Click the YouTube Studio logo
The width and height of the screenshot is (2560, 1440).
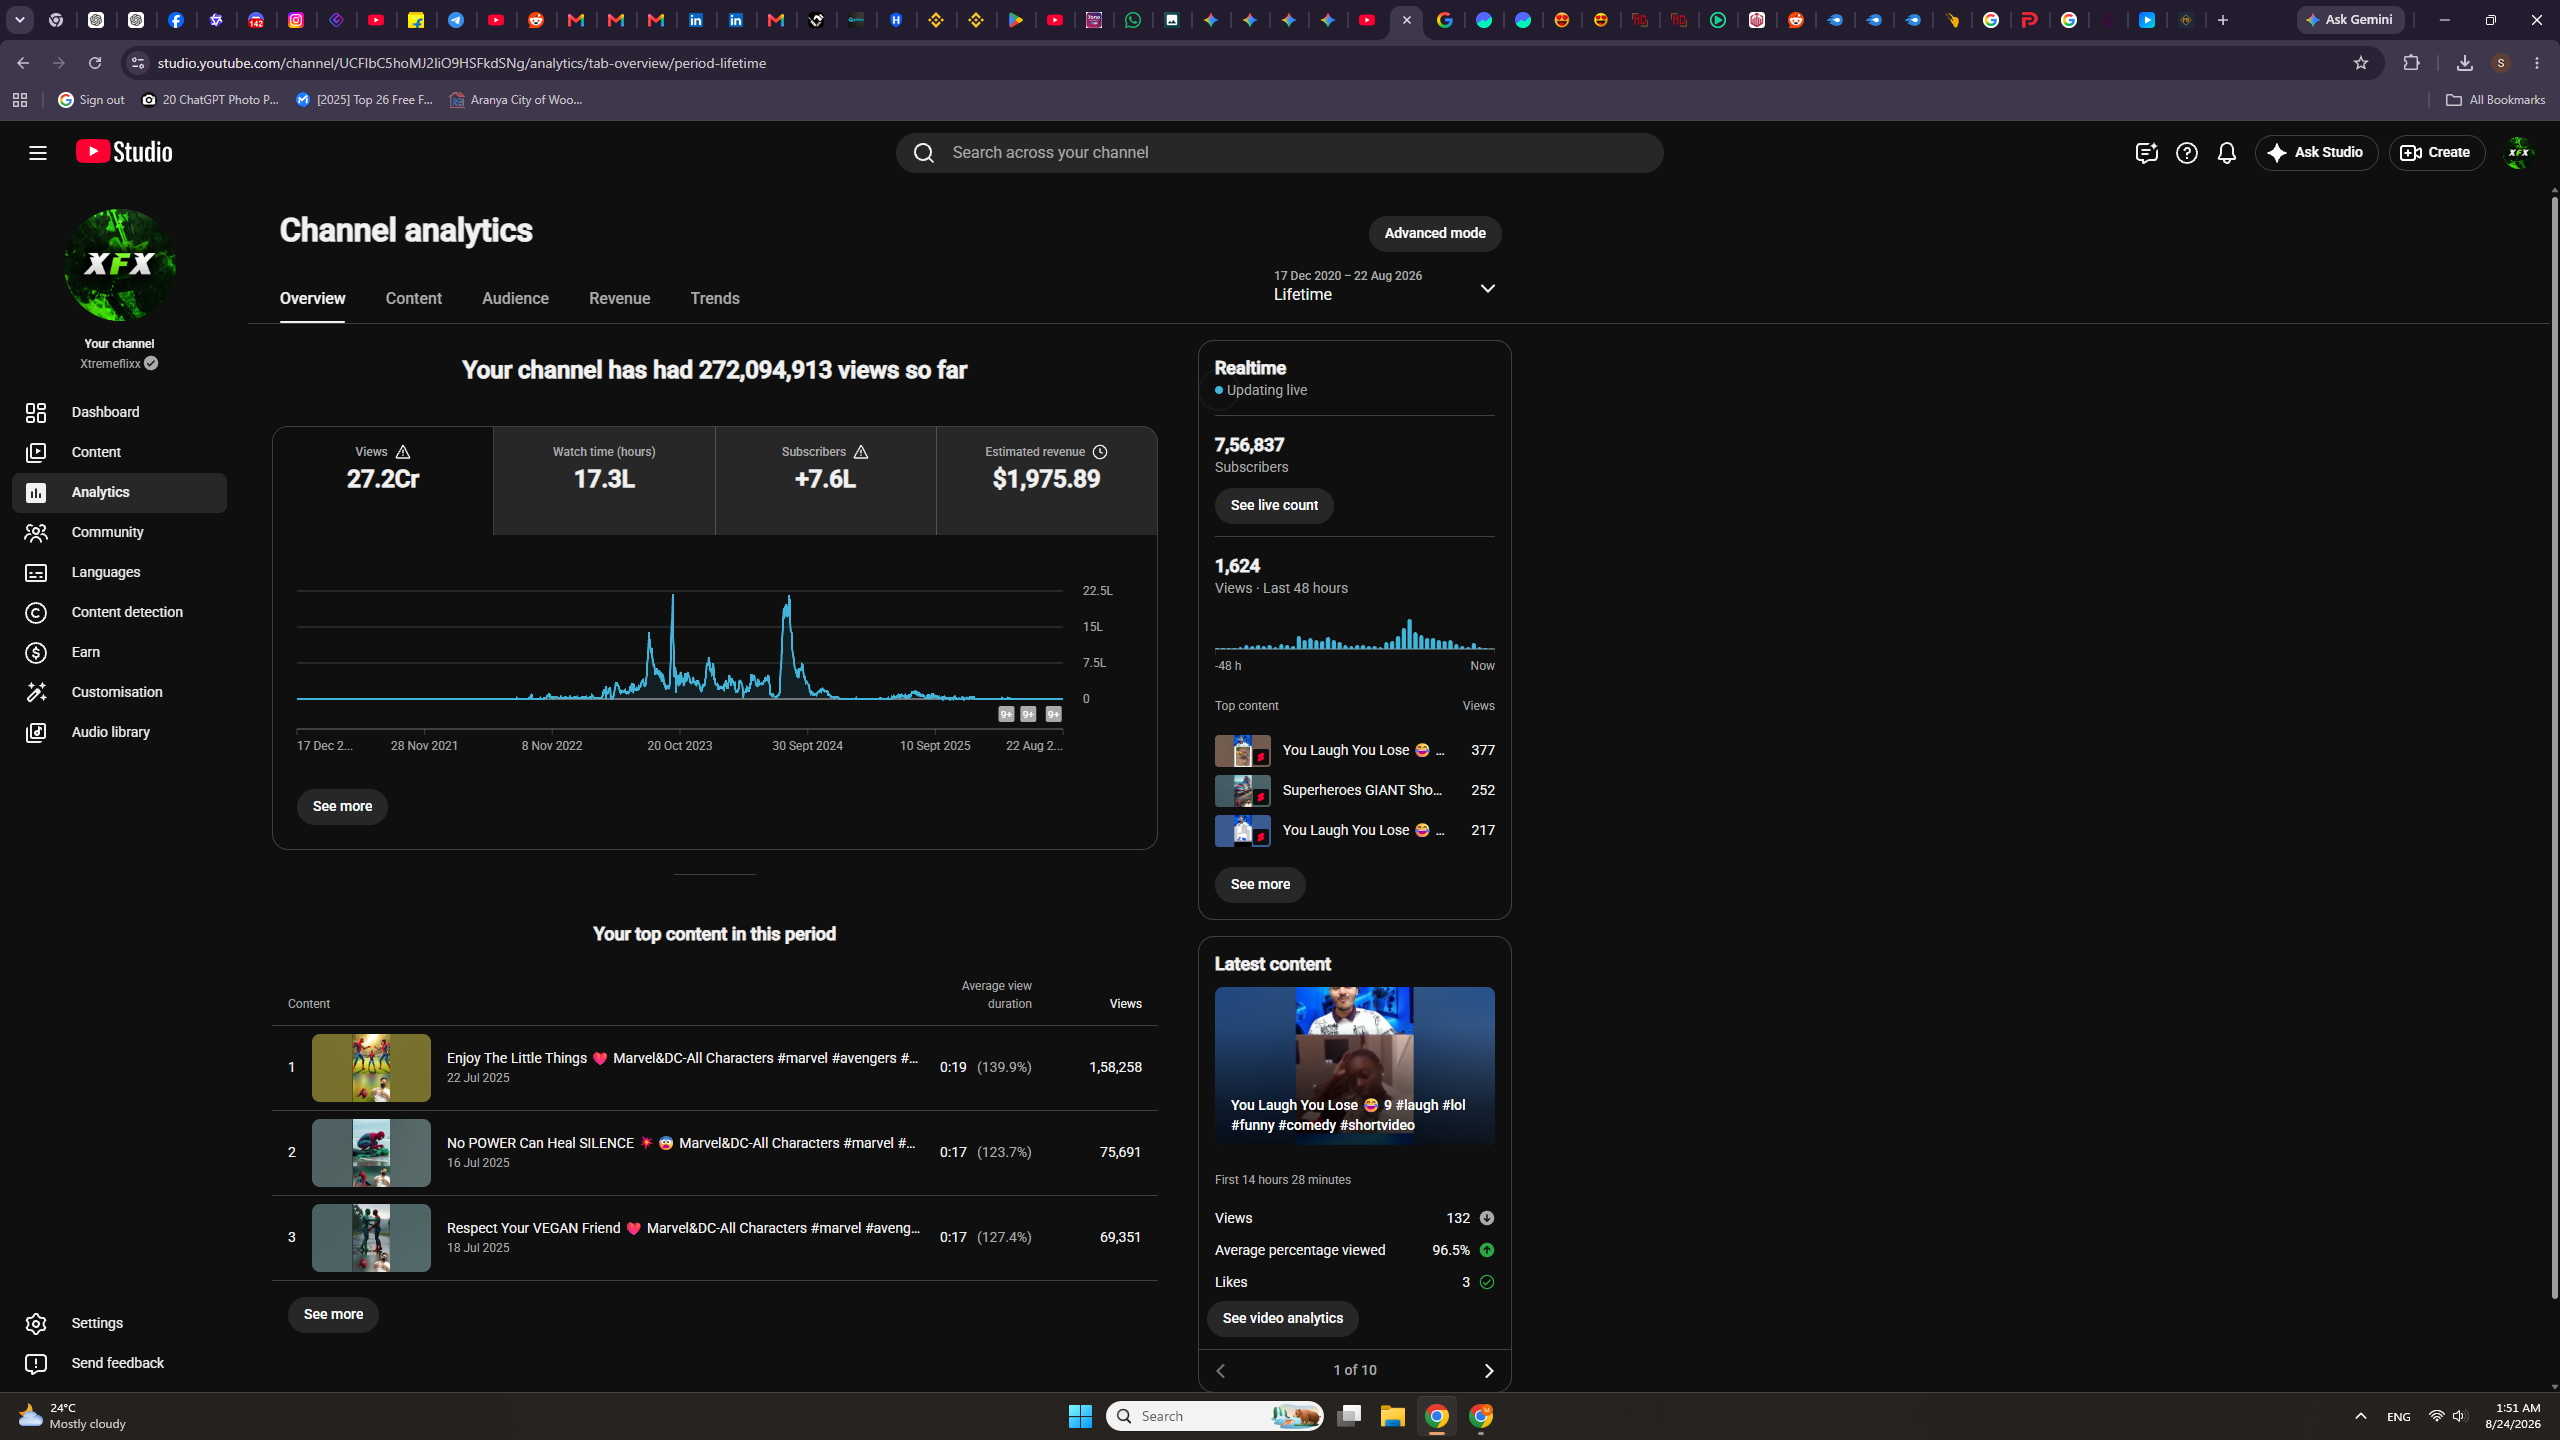pyautogui.click(x=124, y=152)
